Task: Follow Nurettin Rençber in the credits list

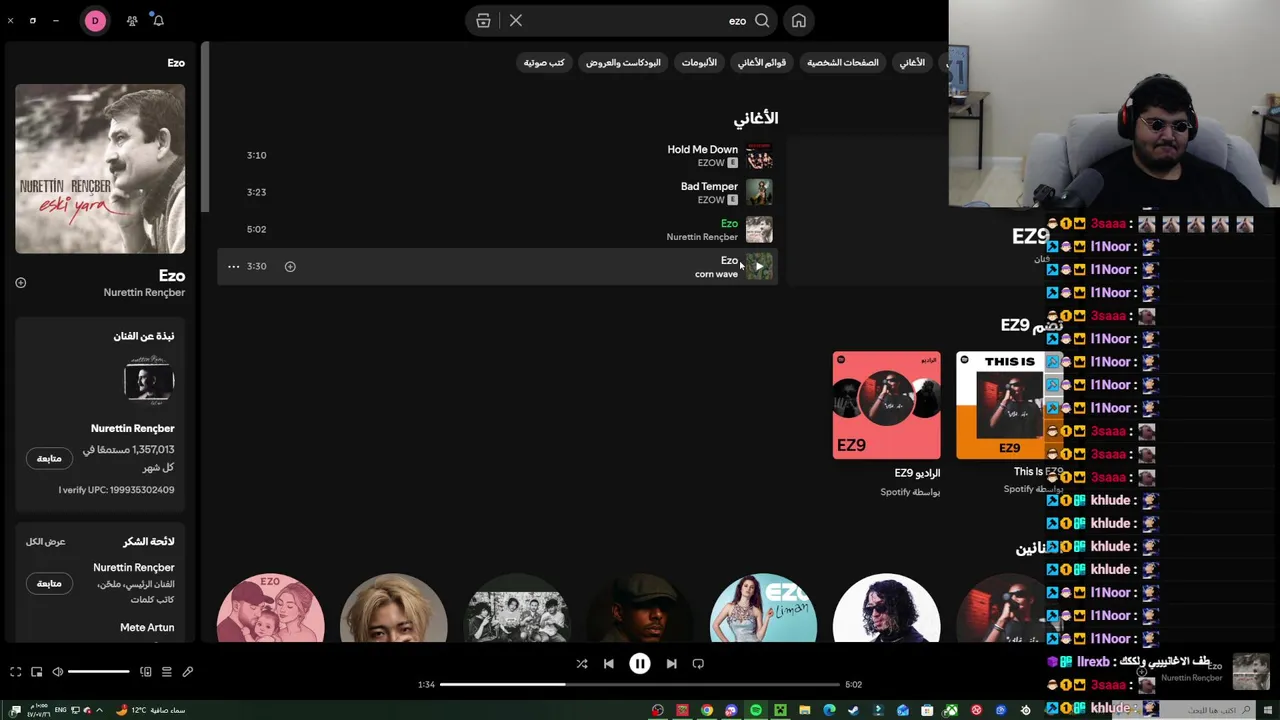Action: click(x=49, y=583)
